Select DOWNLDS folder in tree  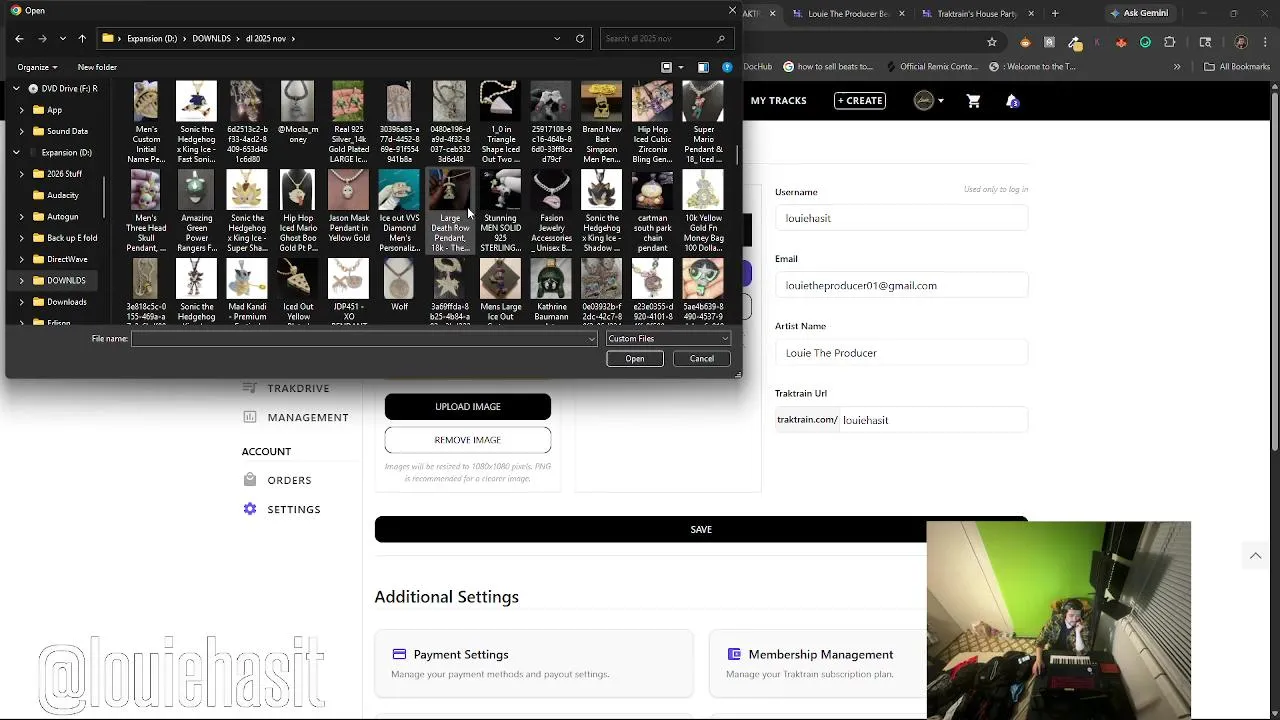66,280
